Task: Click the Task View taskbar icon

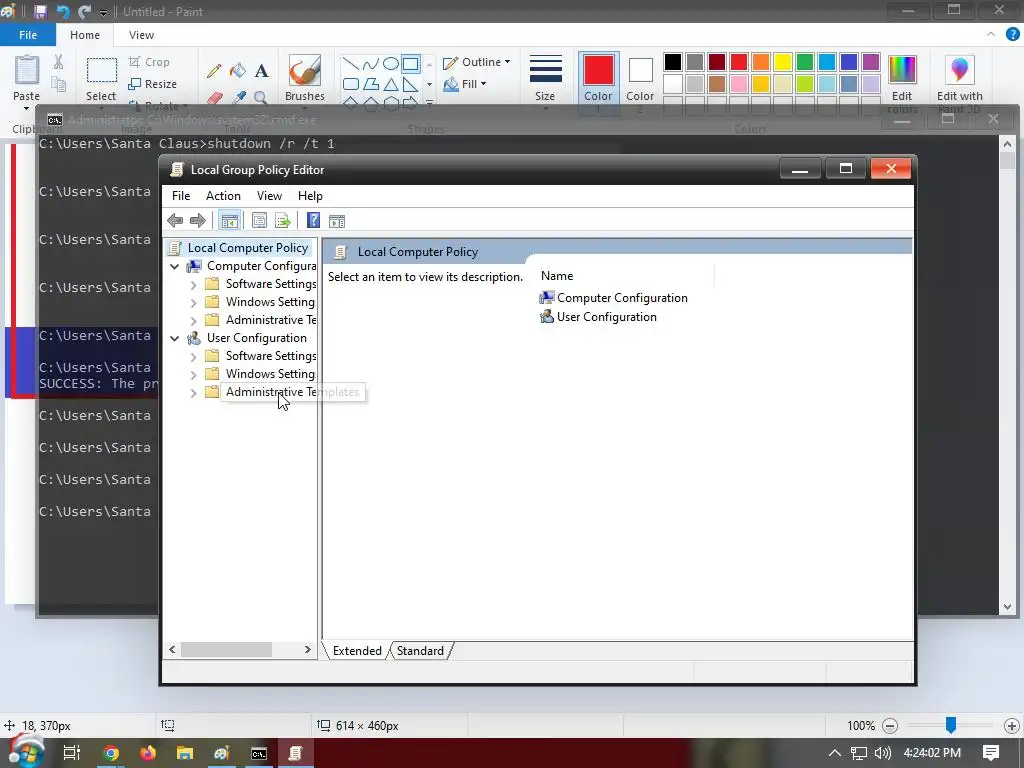Action: pos(72,753)
